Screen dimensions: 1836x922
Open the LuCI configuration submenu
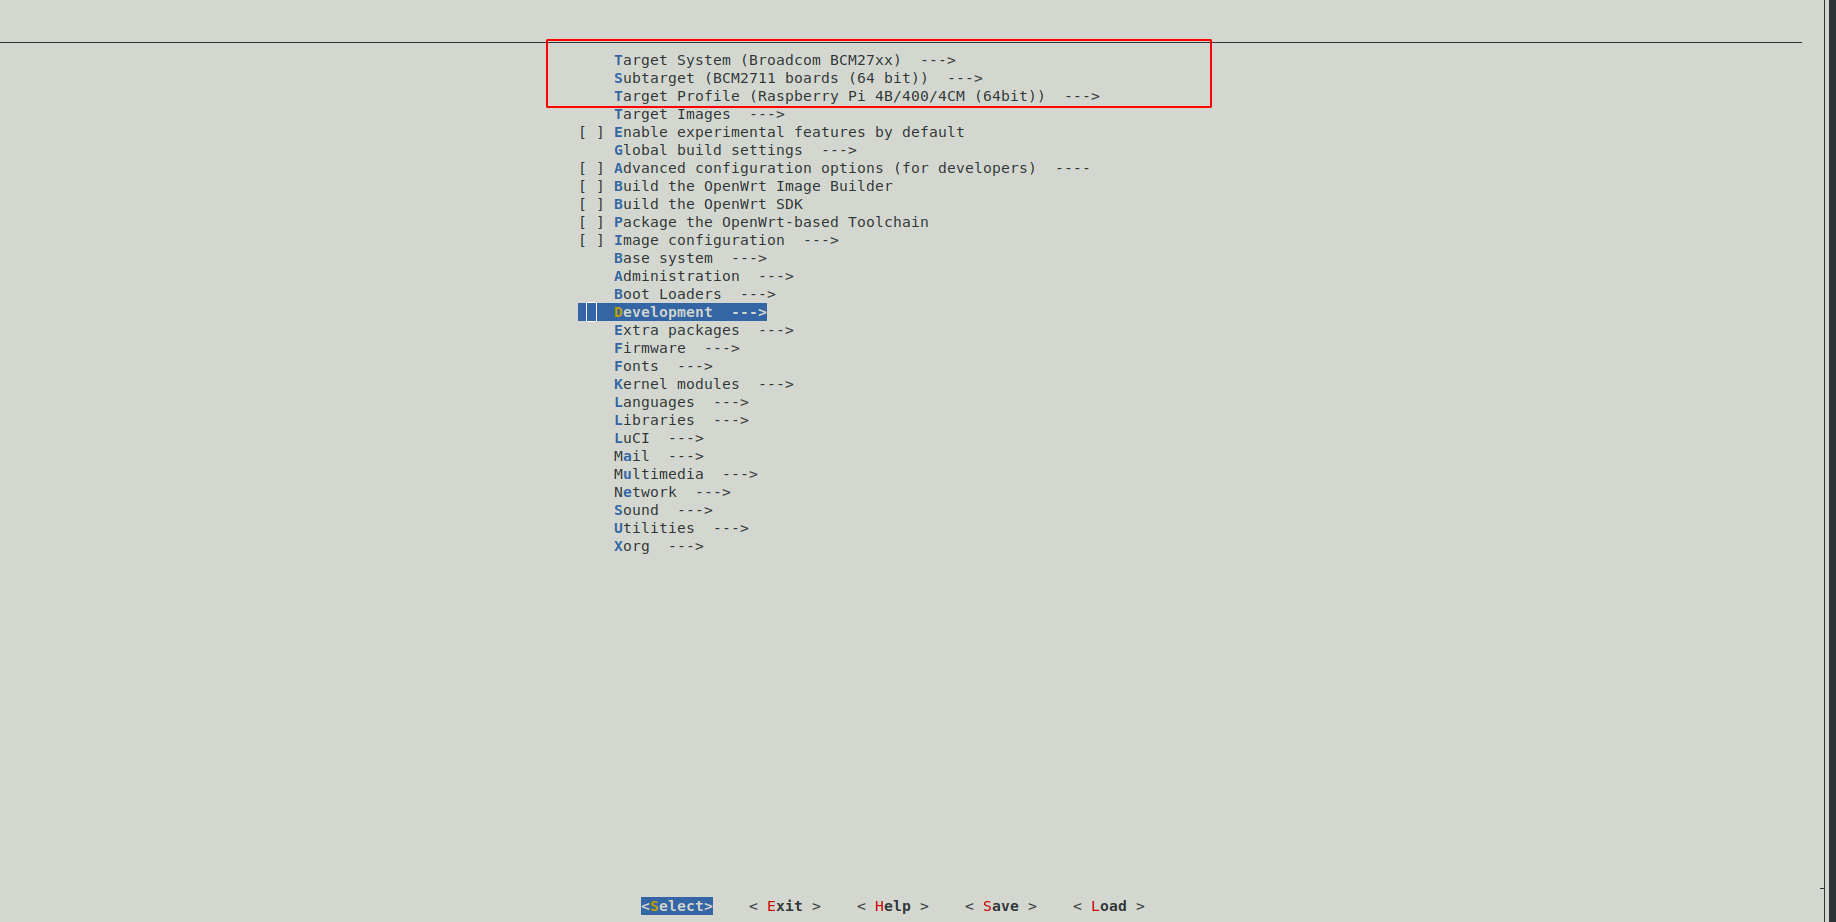[x=631, y=437]
